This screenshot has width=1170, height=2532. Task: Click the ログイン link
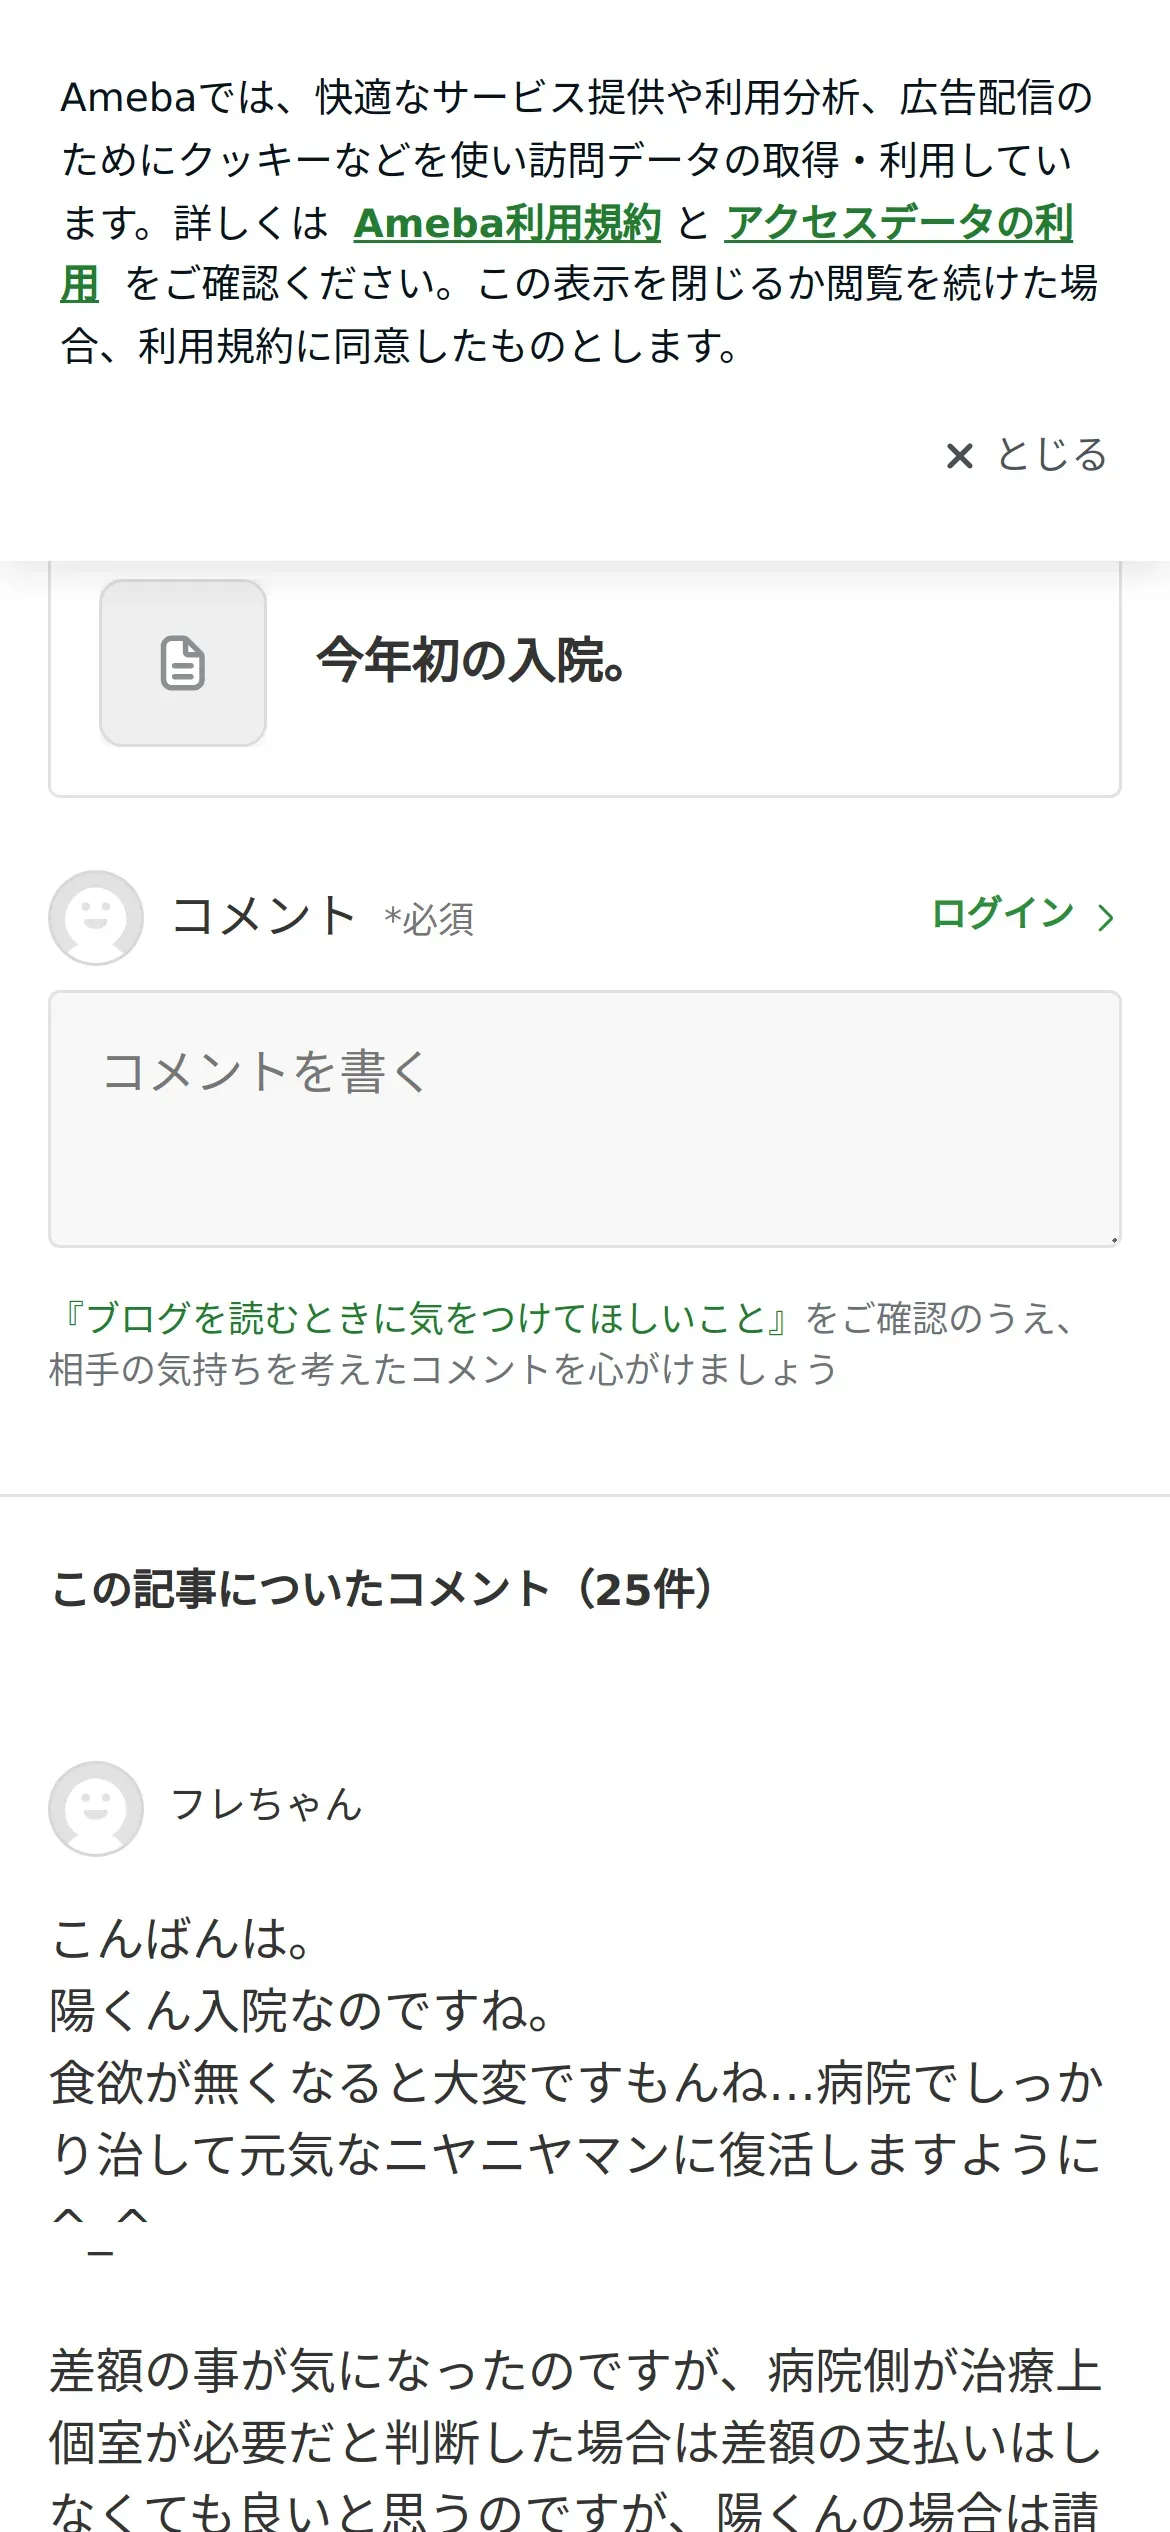(x=1001, y=913)
